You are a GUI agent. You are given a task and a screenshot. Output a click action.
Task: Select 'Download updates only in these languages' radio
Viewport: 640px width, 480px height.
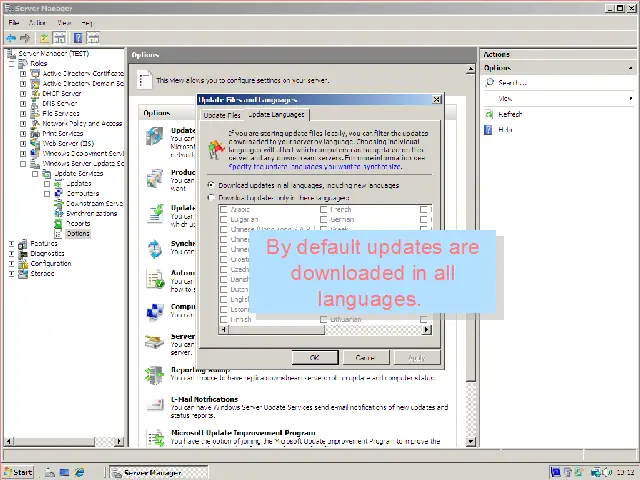pos(211,198)
